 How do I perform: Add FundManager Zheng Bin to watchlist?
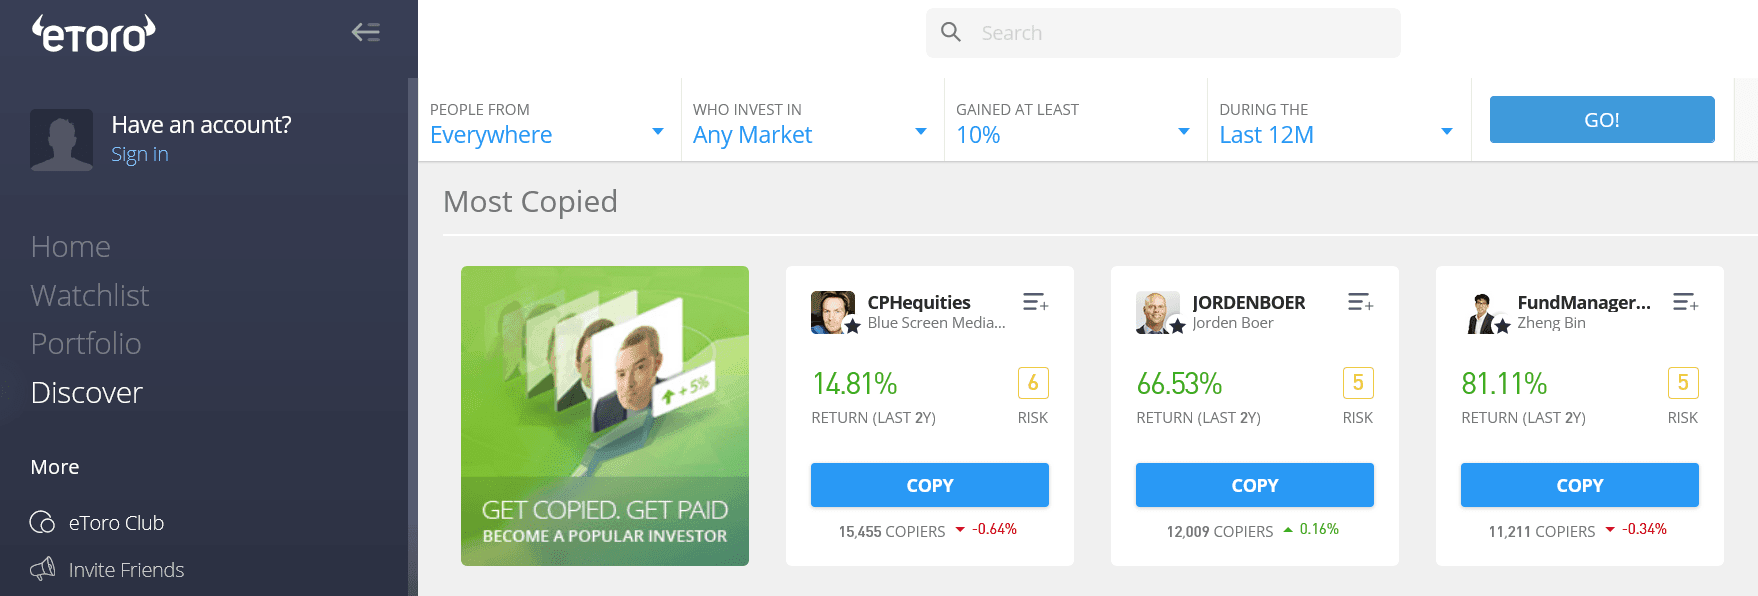click(1685, 302)
